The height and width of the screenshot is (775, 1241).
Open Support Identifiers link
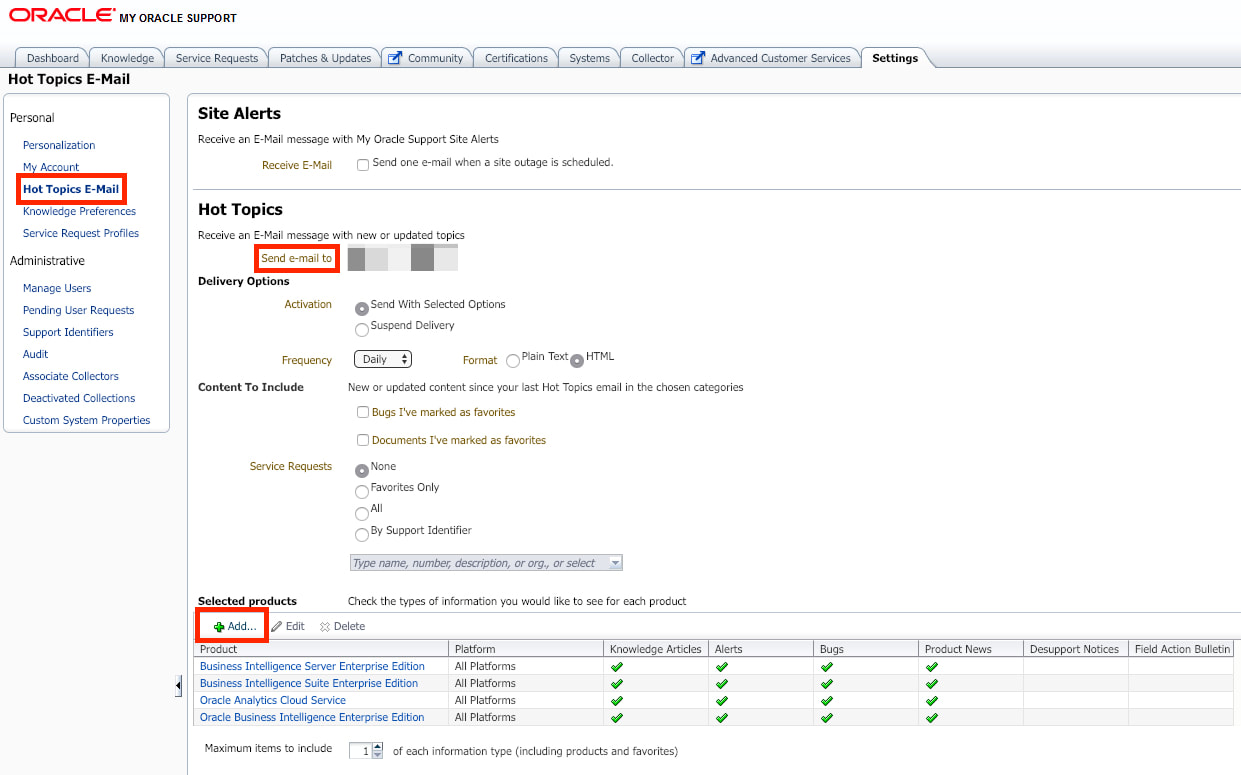click(x=68, y=332)
